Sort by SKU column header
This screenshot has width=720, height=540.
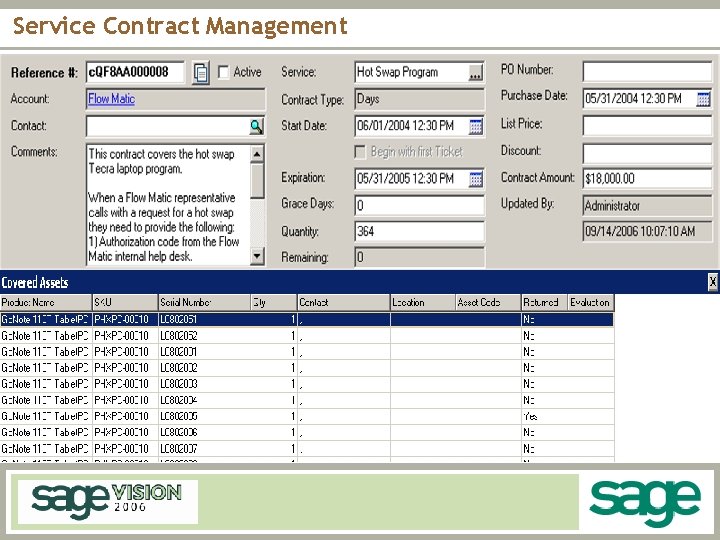(125, 303)
